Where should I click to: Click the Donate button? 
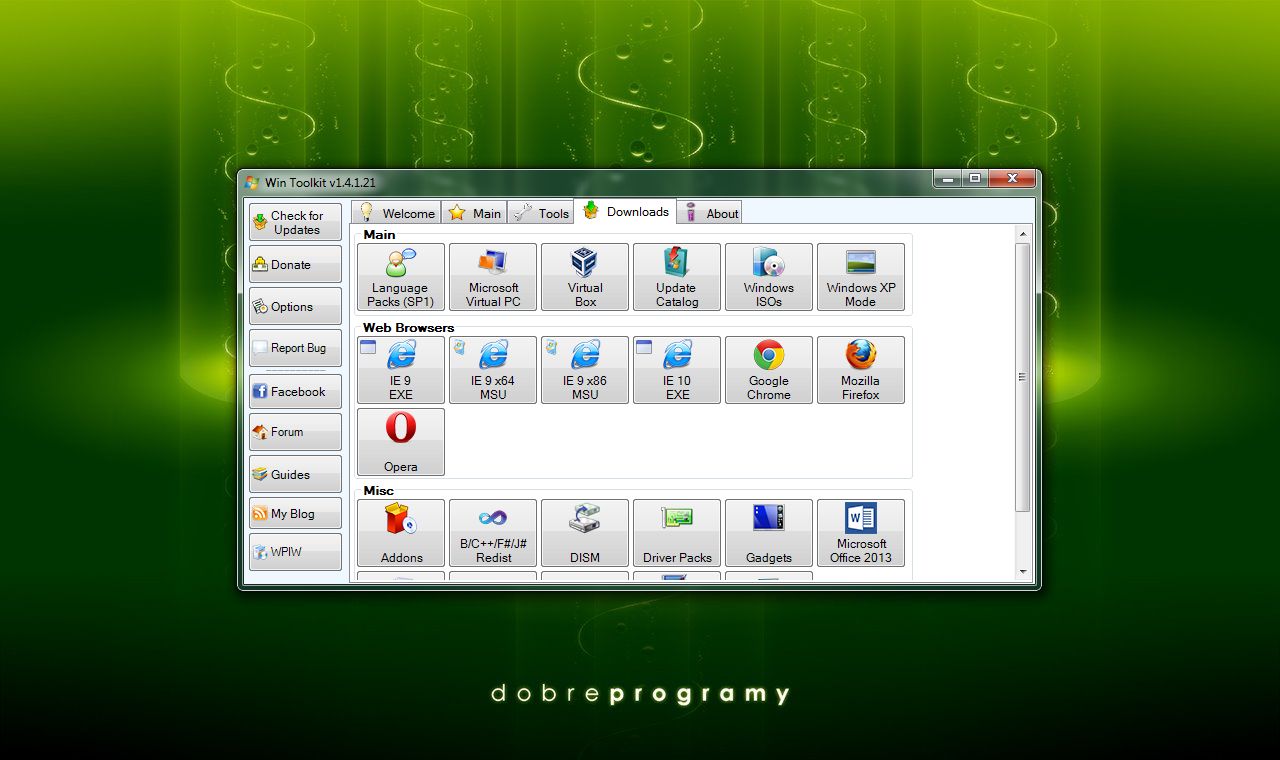(295, 265)
